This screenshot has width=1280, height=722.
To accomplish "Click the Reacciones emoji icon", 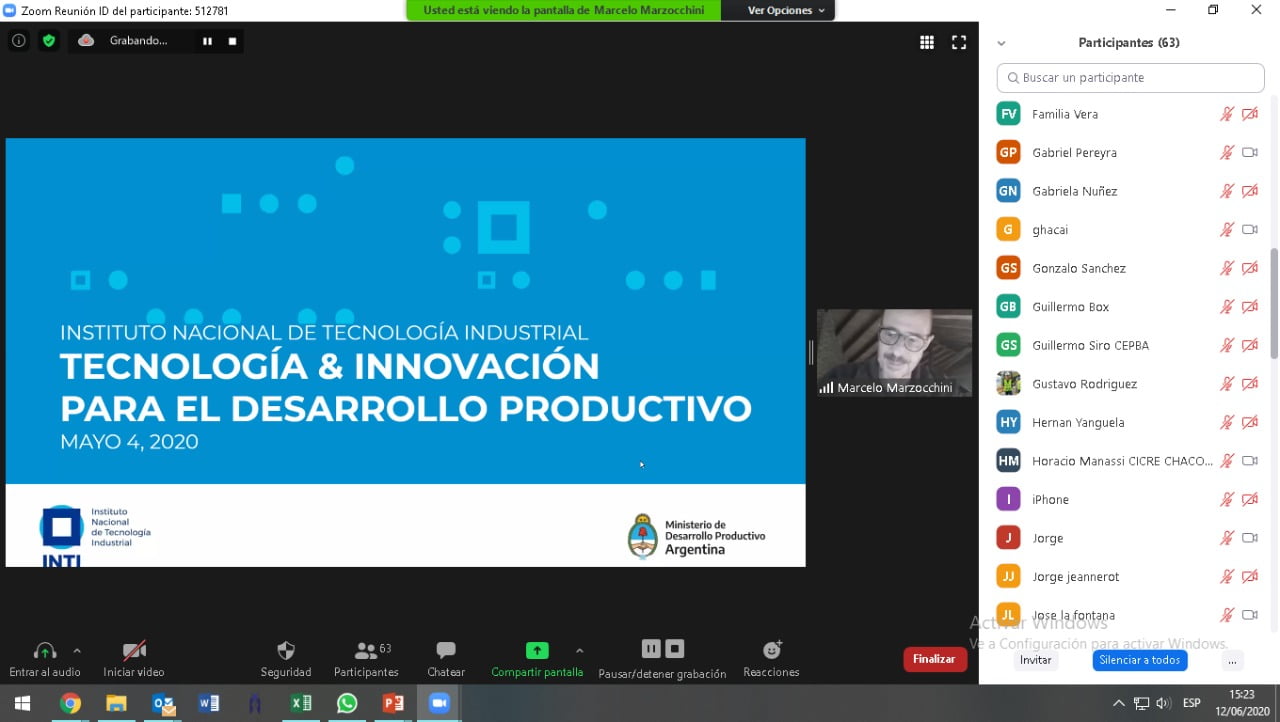I will (x=771, y=650).
